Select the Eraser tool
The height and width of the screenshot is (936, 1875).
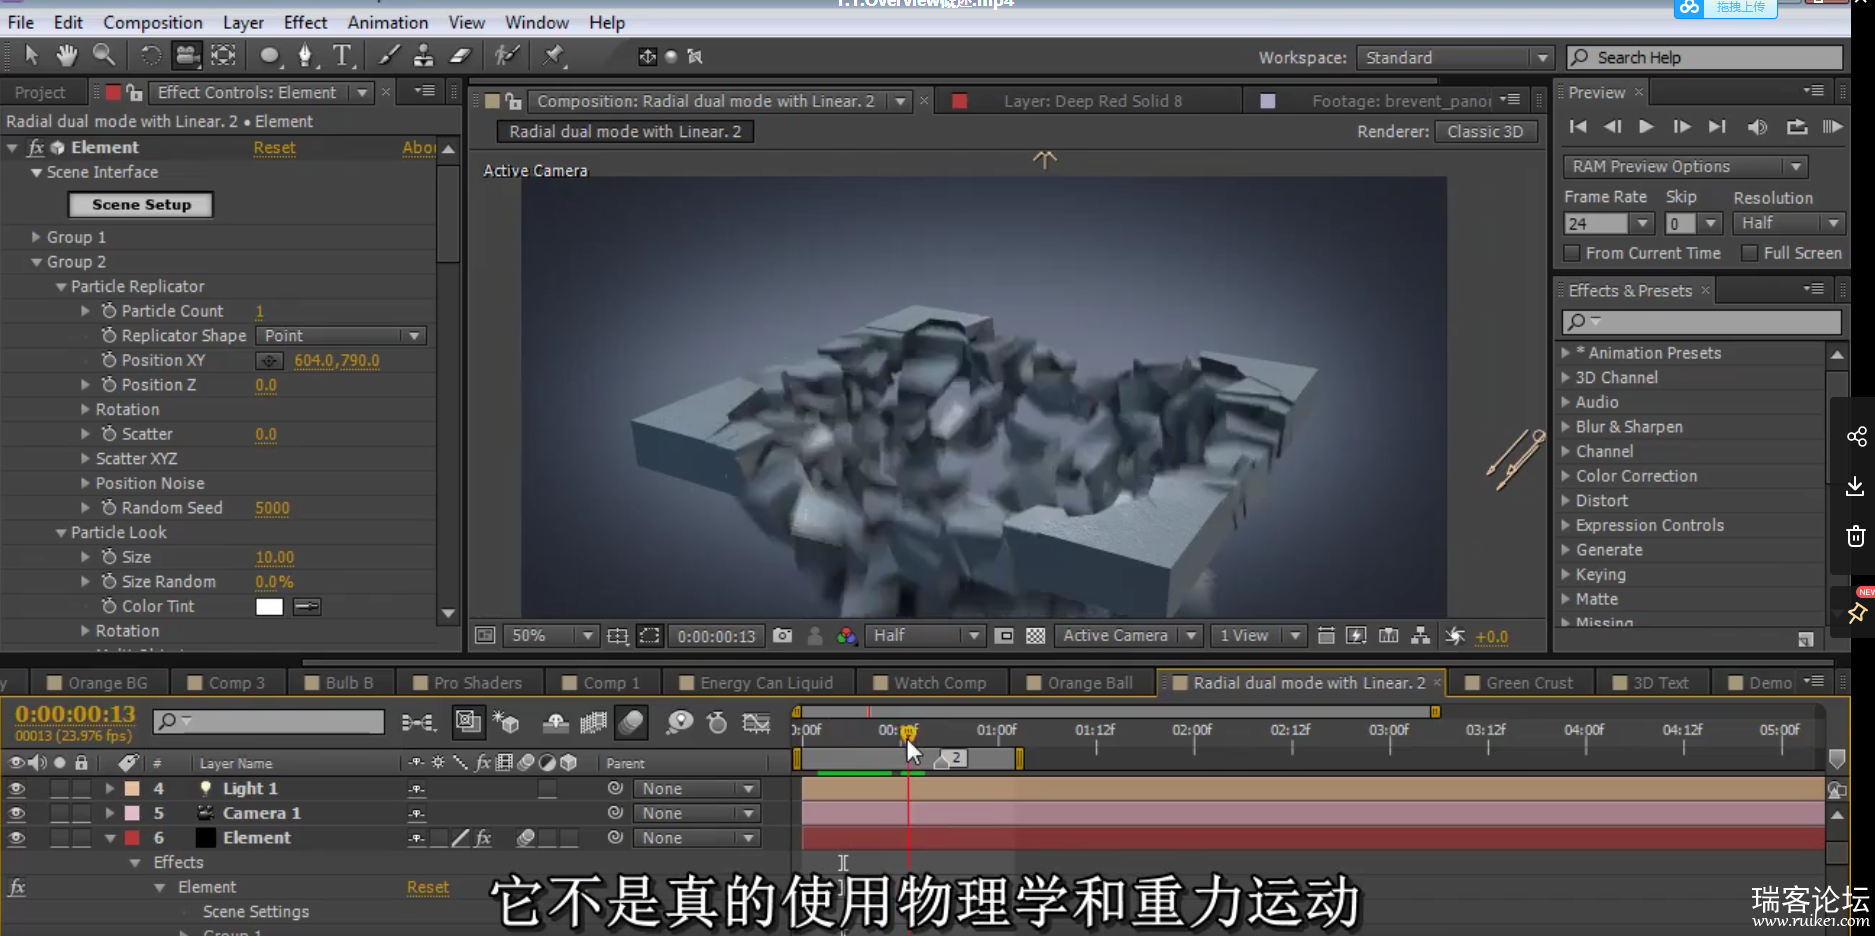point(460,56)
